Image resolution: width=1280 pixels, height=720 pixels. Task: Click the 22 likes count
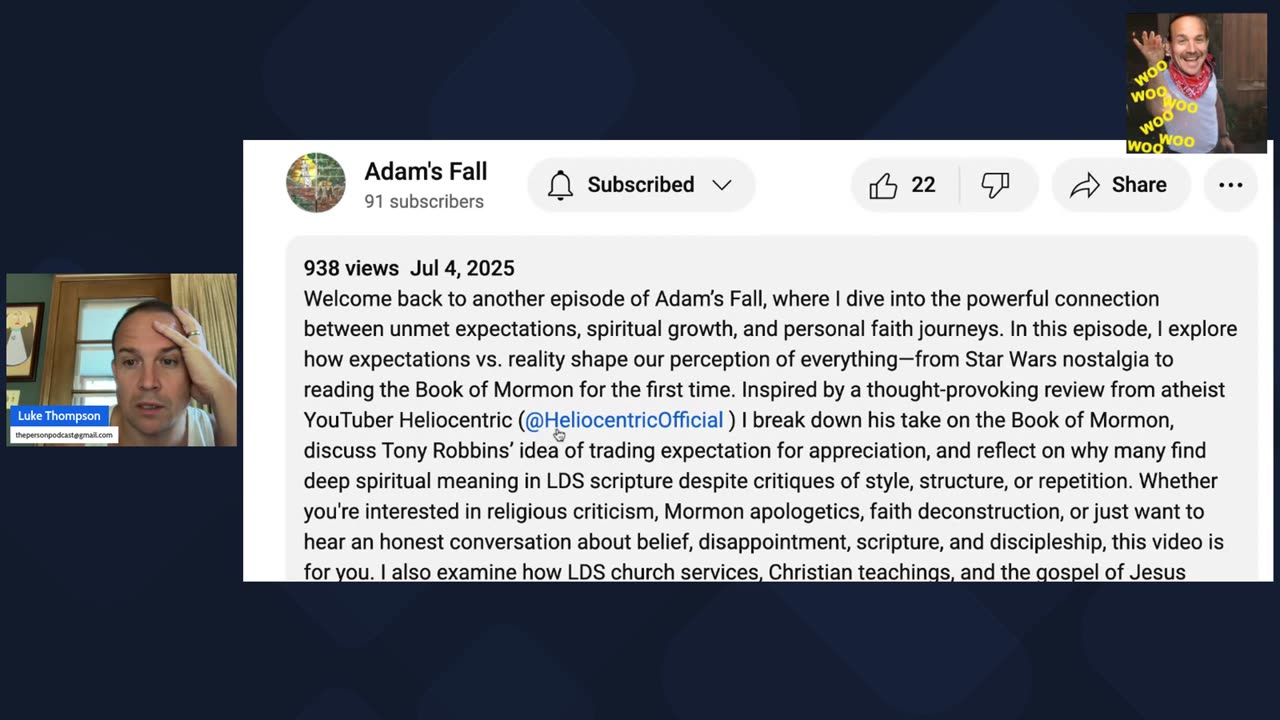pos(923,185)
